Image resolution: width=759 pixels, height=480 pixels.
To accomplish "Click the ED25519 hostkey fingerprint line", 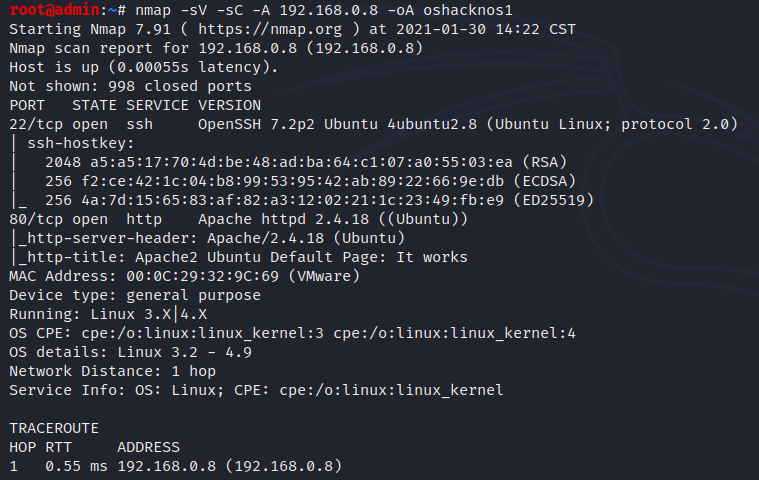I will (x=319, y=200).
